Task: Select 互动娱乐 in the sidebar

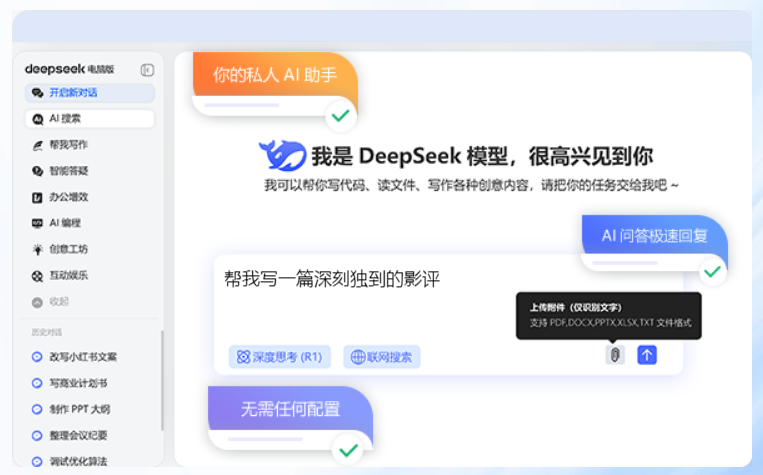Action: 68,275
